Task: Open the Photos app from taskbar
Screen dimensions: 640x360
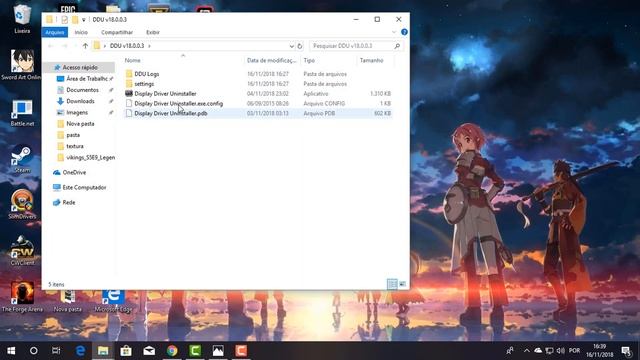Action: (x=218, y=351)
